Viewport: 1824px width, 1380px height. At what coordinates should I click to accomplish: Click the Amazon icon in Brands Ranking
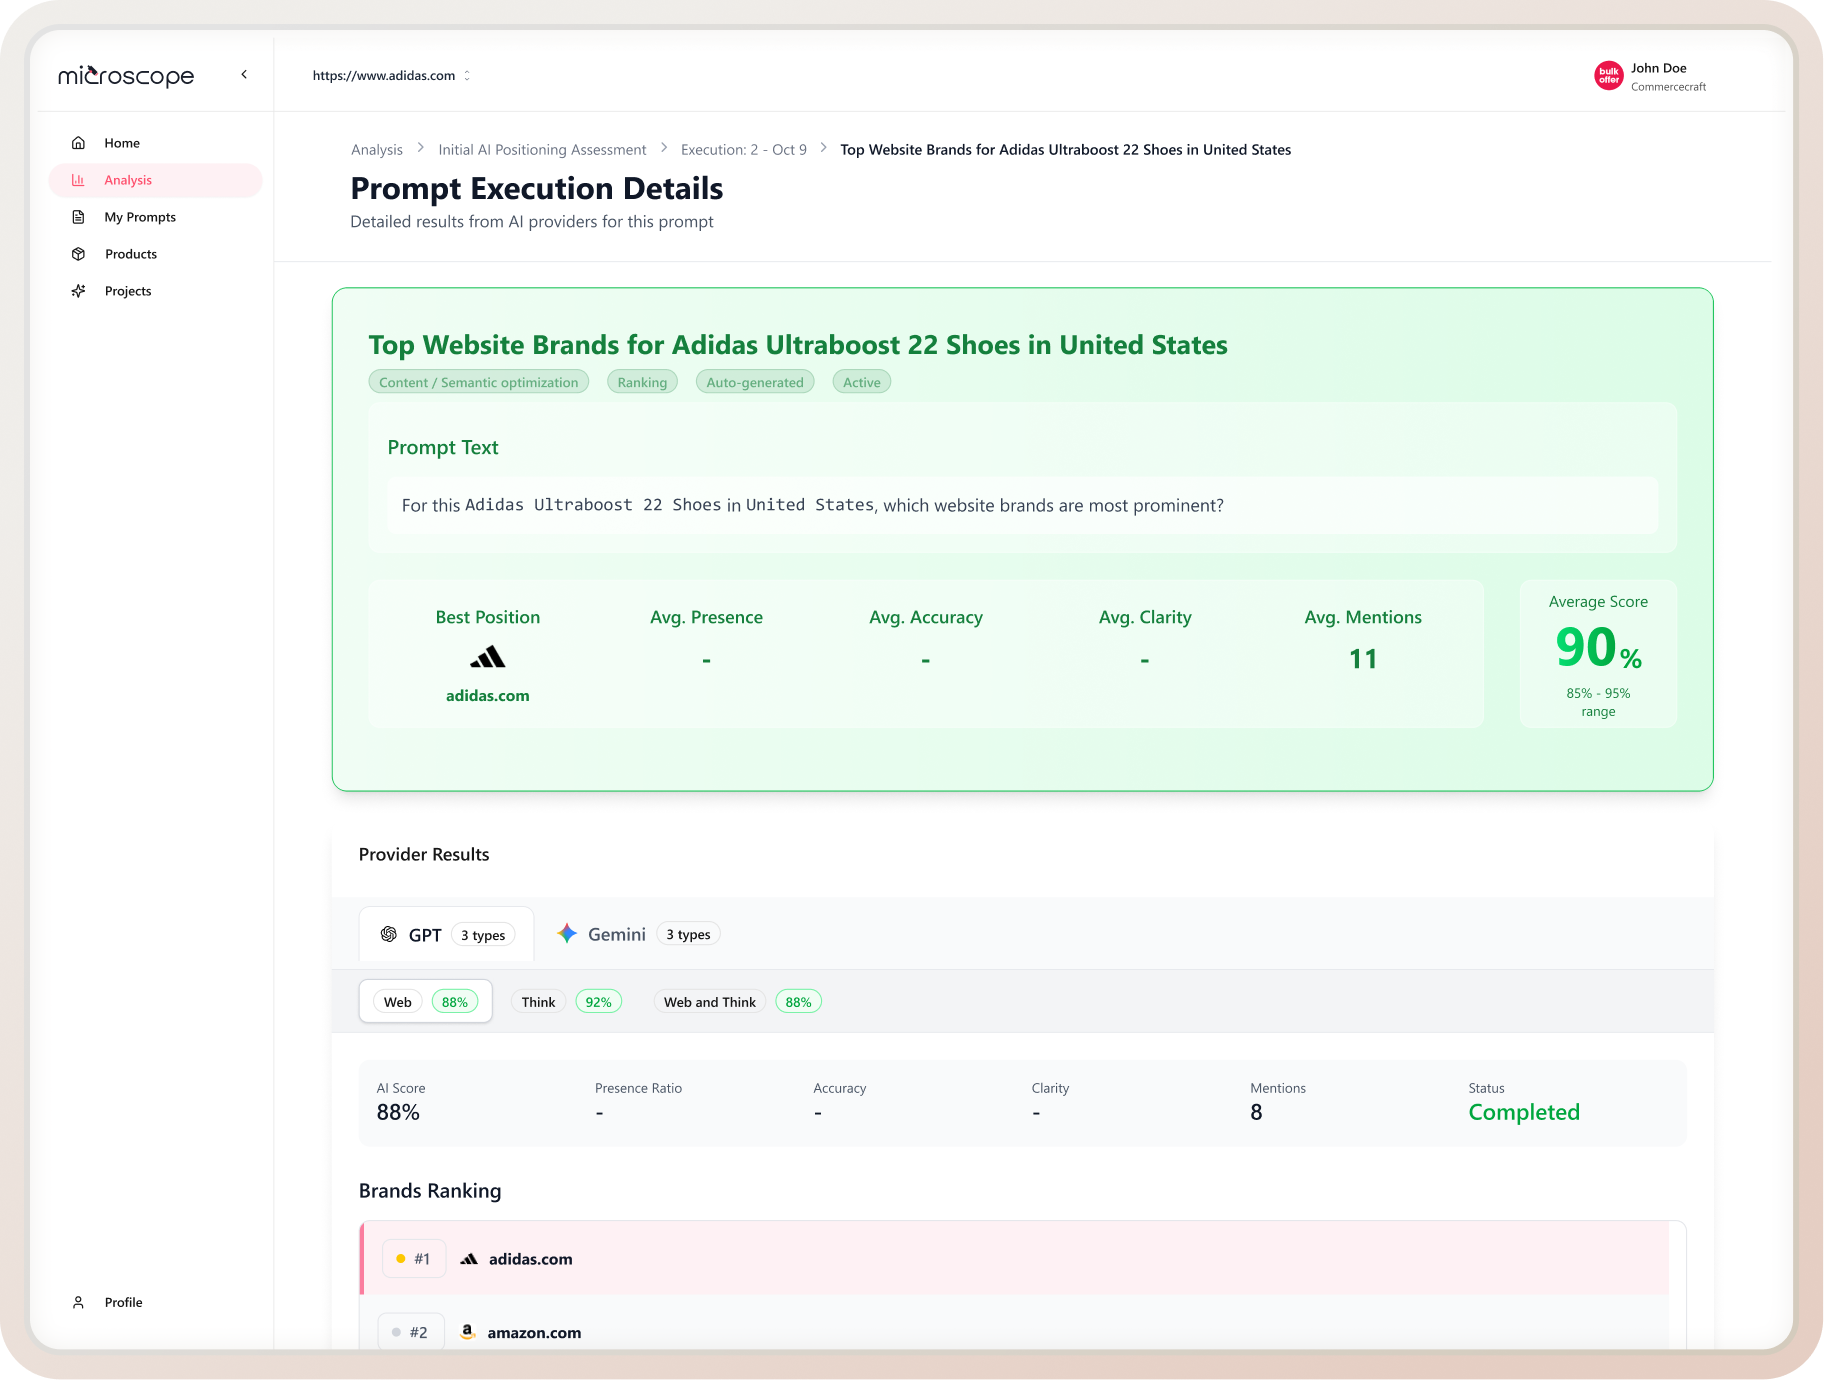(467, 1332)
